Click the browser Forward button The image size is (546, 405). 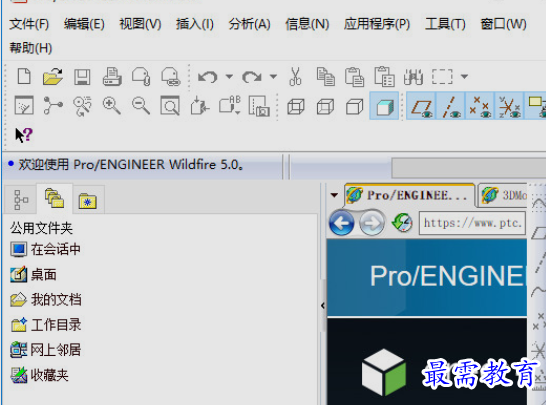pos(372,222)
